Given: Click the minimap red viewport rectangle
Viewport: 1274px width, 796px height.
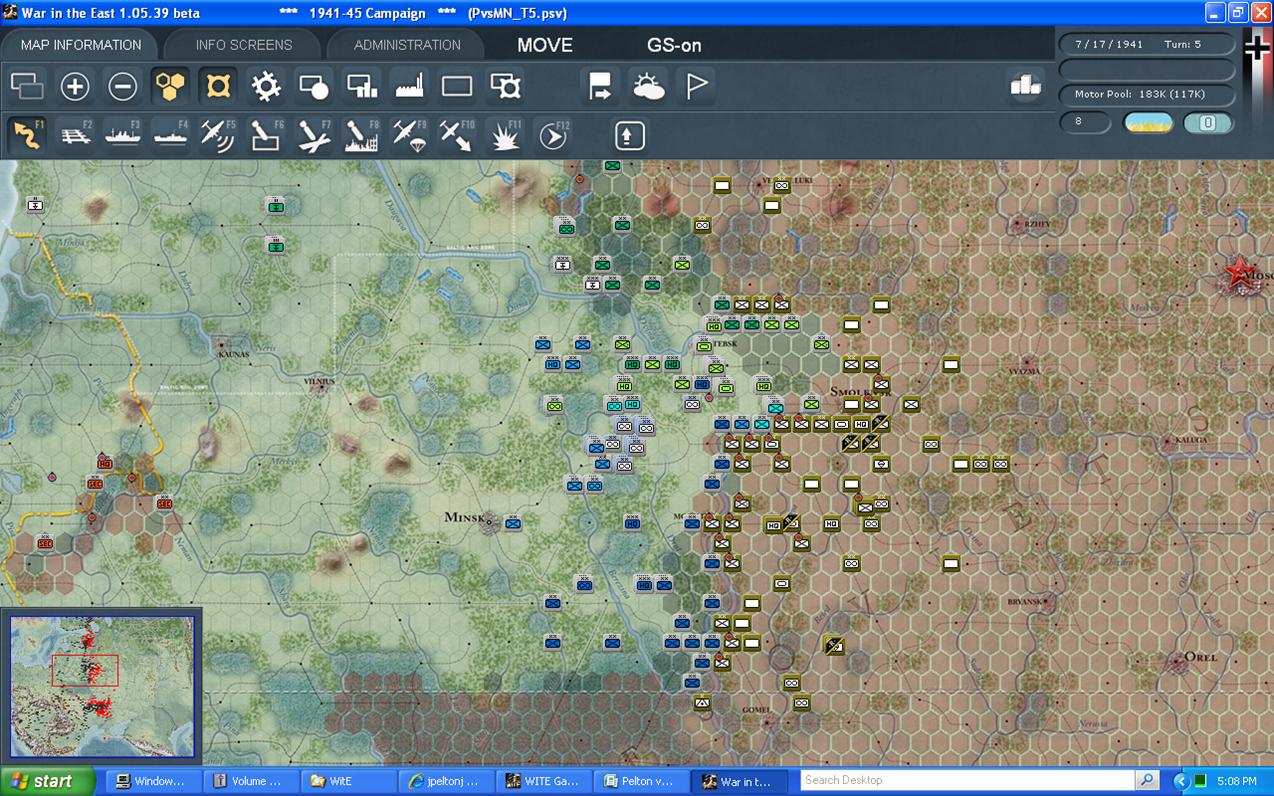Looking at the screenshot, I should [x=85, y=670].
